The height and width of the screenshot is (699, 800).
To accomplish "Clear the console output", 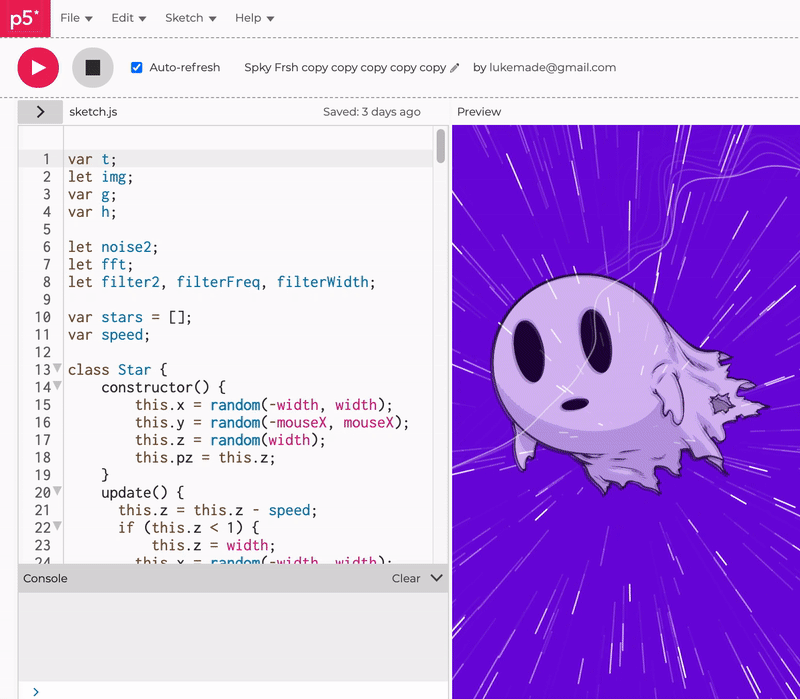I will click(406, 578).
